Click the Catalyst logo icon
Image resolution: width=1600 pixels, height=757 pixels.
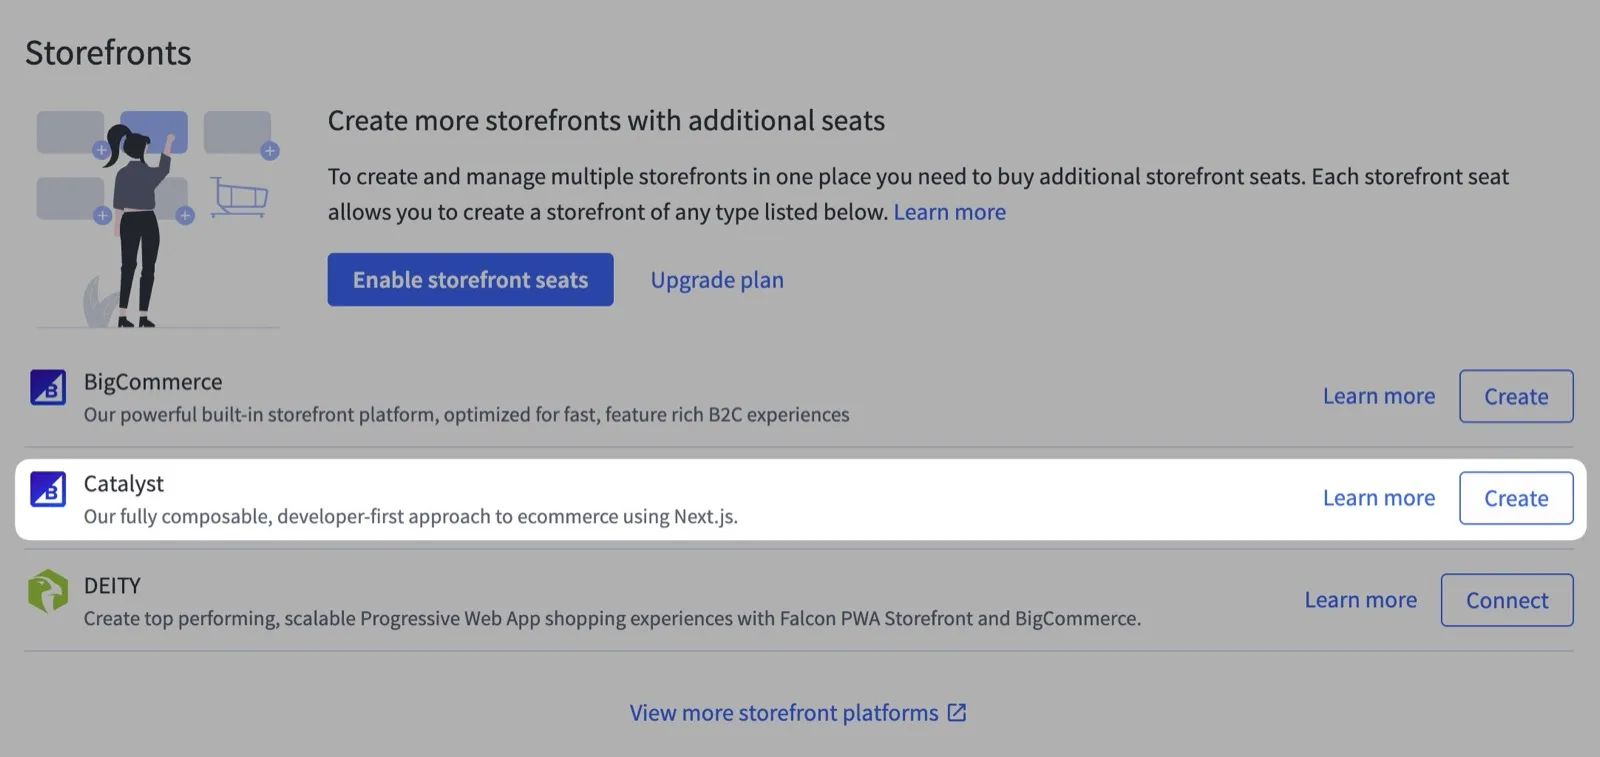point(48,489)
